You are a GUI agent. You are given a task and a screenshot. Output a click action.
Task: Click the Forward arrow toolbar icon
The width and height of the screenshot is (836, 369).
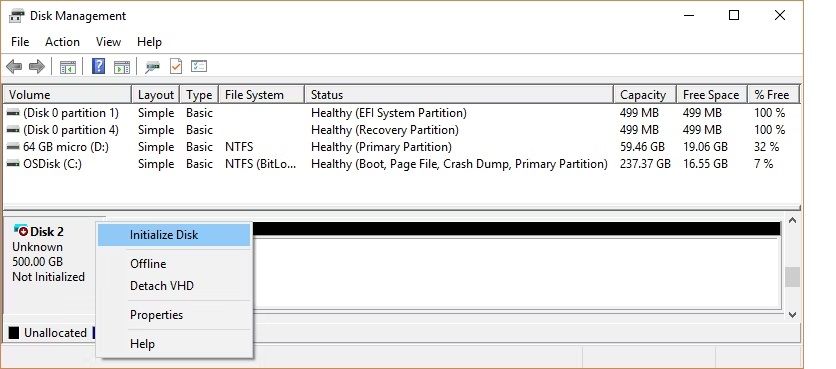36,67
